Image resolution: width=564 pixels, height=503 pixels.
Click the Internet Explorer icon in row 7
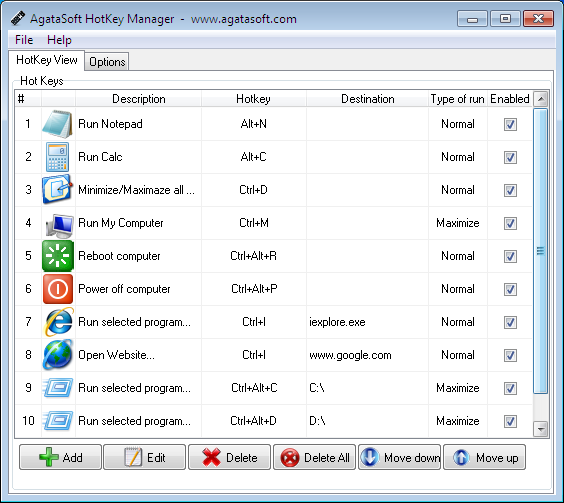(58, 322)
